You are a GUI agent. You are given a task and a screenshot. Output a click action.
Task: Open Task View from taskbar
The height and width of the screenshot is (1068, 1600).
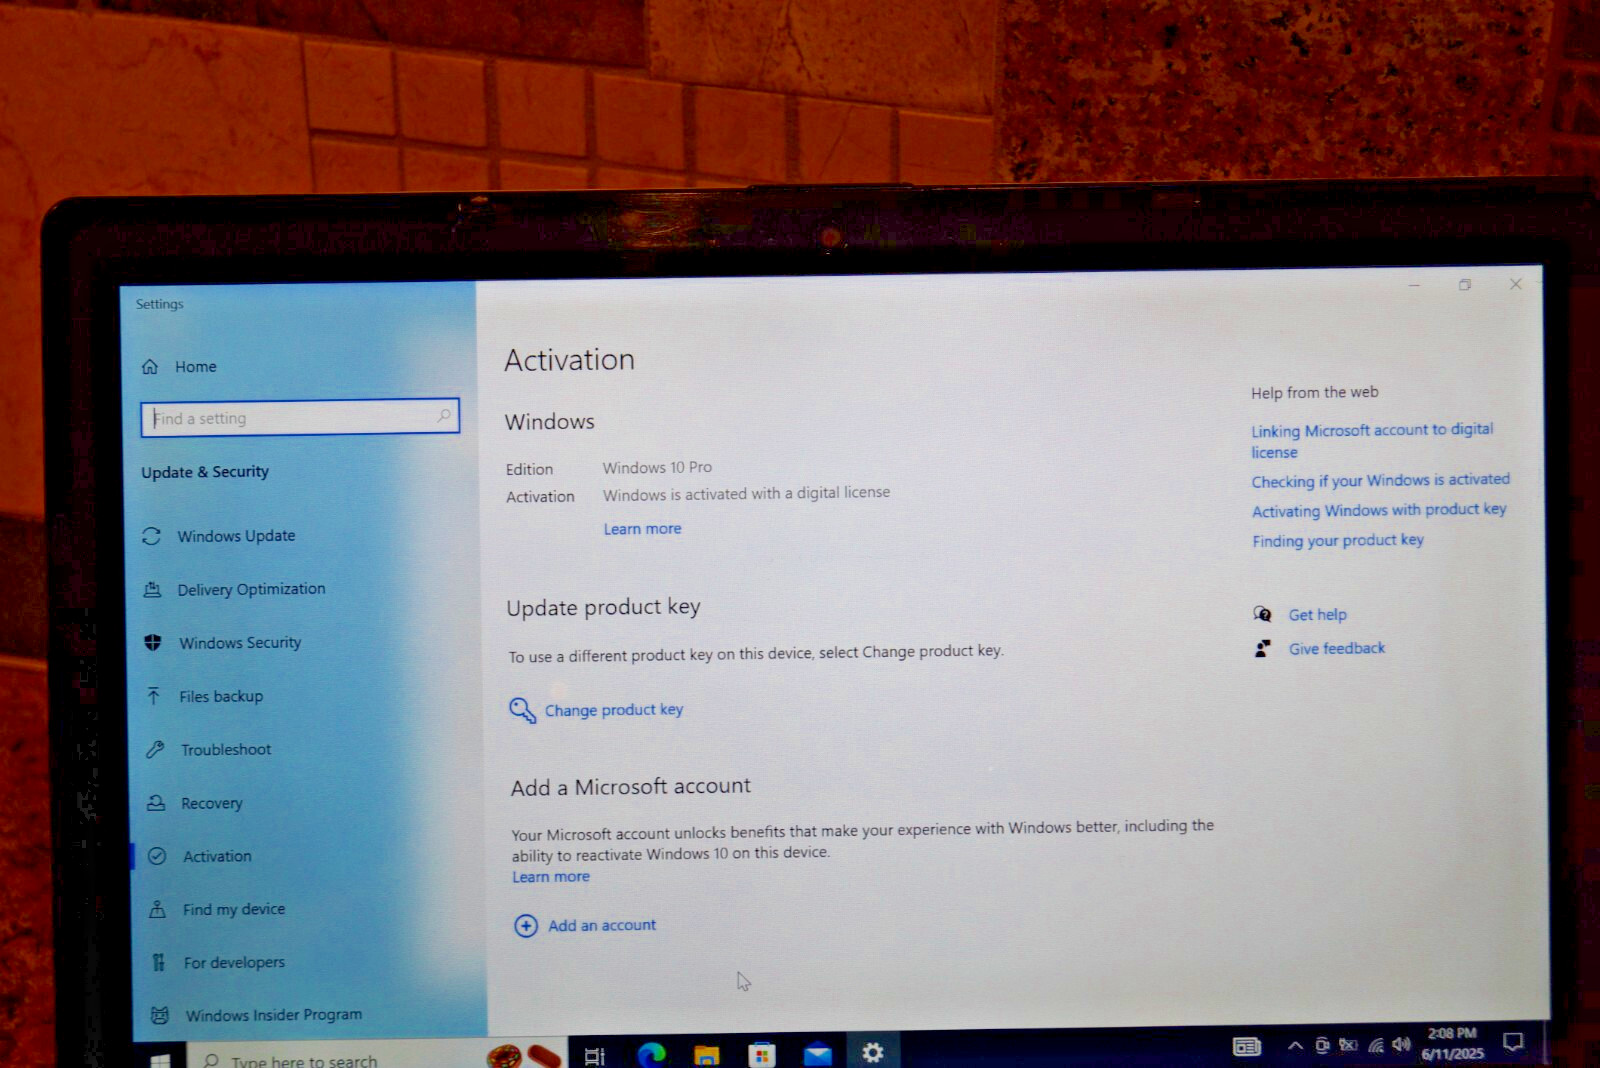[x=595, y=1055]
